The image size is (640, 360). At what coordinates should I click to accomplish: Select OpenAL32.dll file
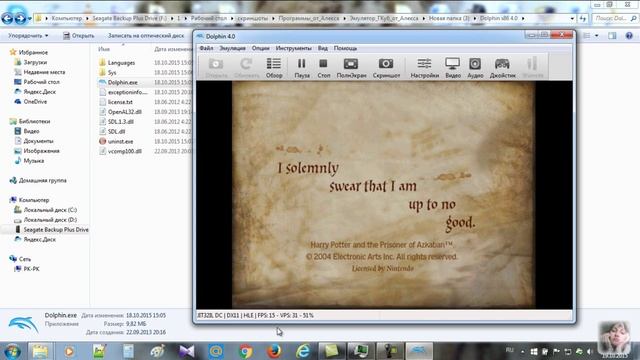coord(124,112)
